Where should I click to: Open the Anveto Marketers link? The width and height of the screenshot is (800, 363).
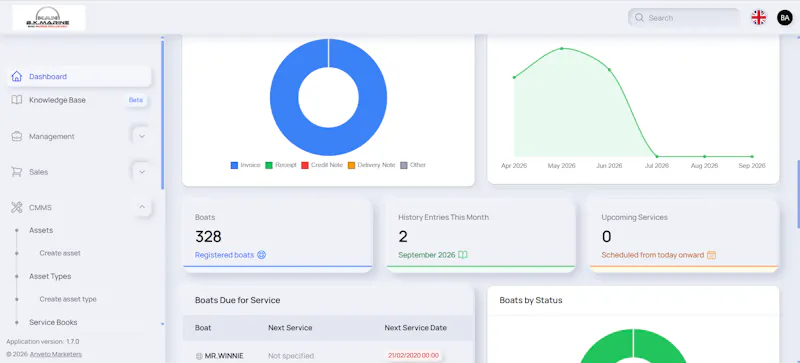click(56, 354)
